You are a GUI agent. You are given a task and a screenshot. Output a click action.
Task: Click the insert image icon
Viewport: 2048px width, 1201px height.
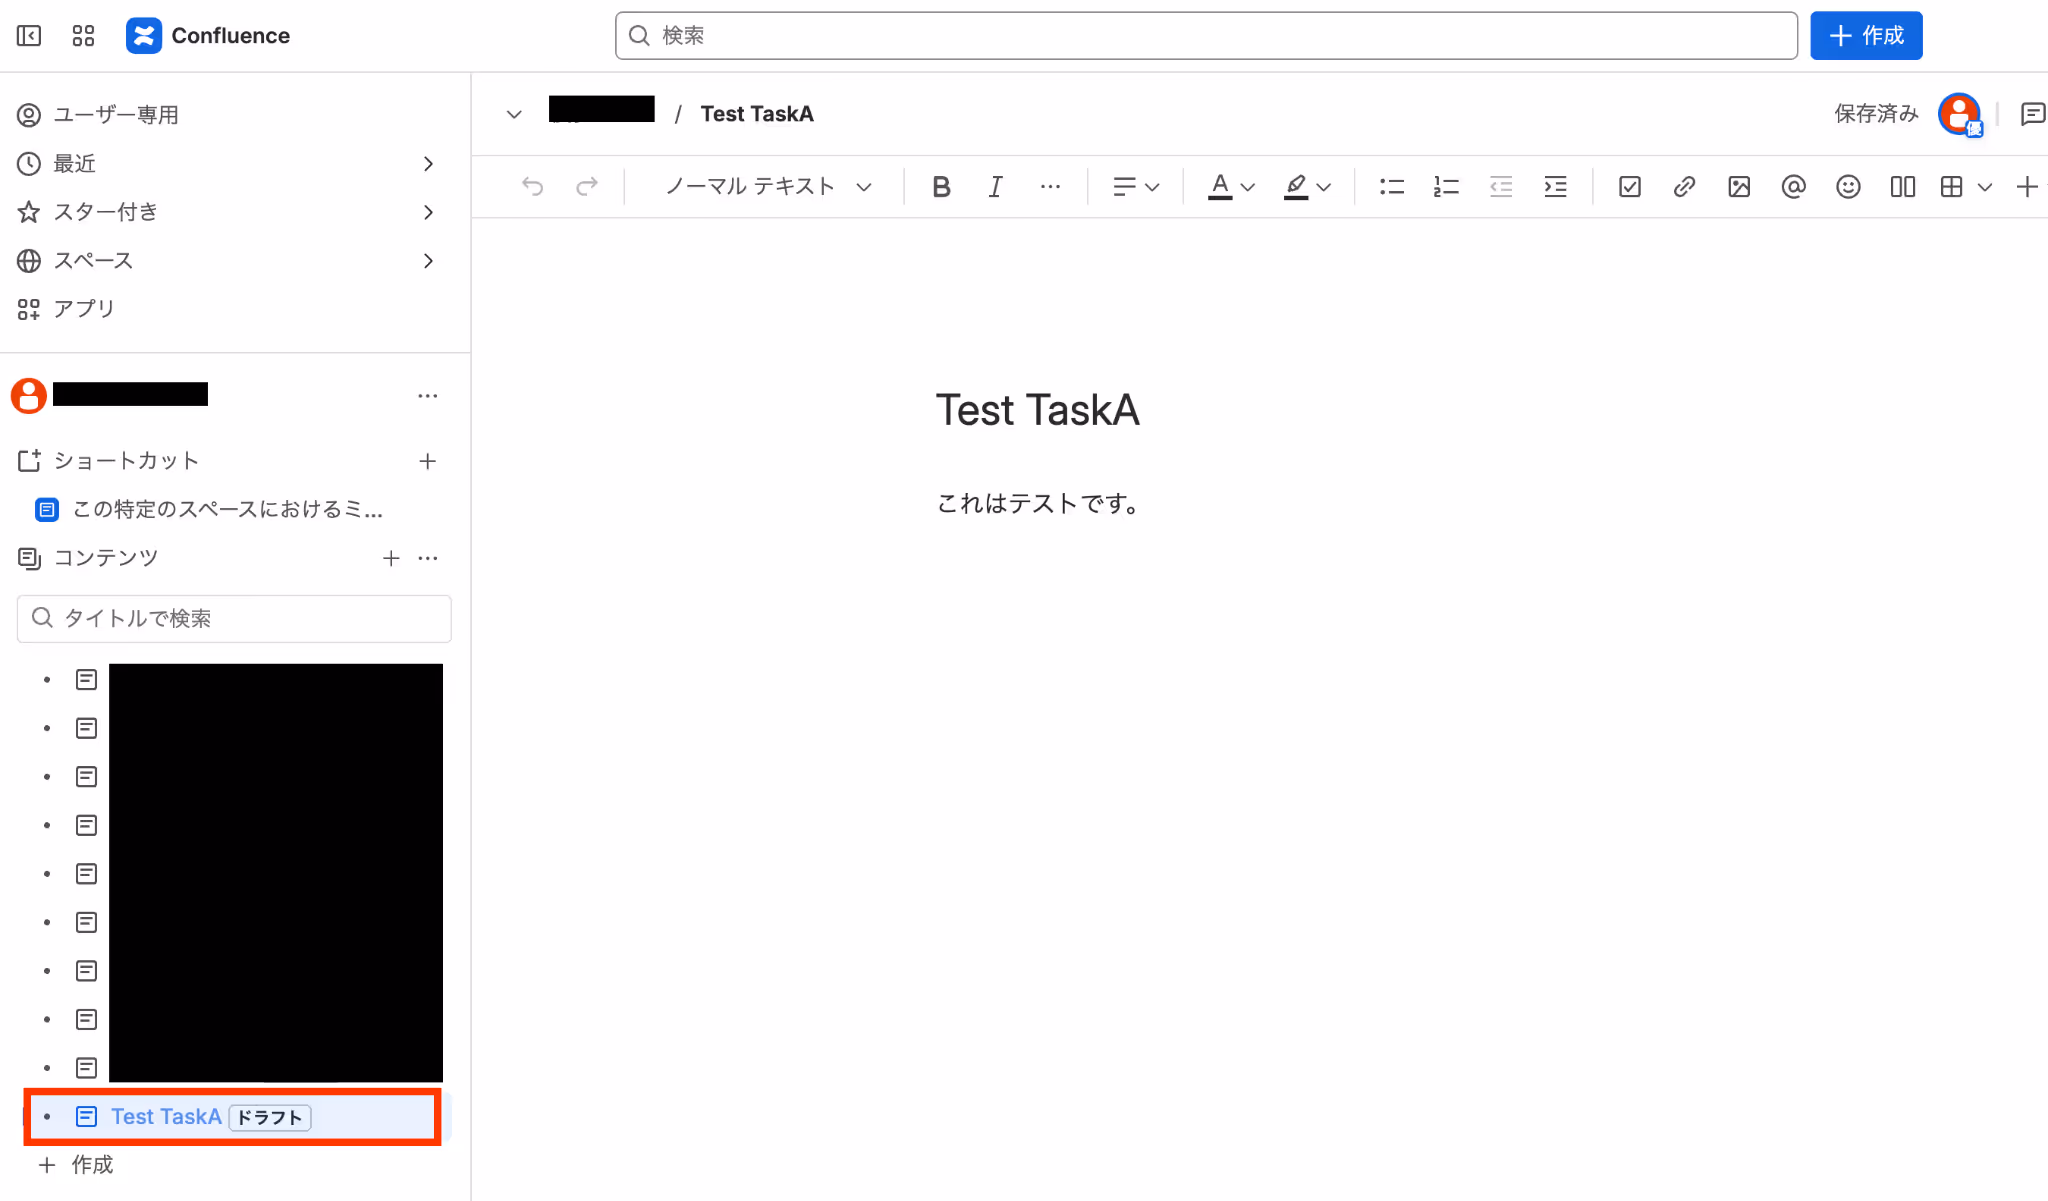pyautogui.click(x=1739, y=187)
